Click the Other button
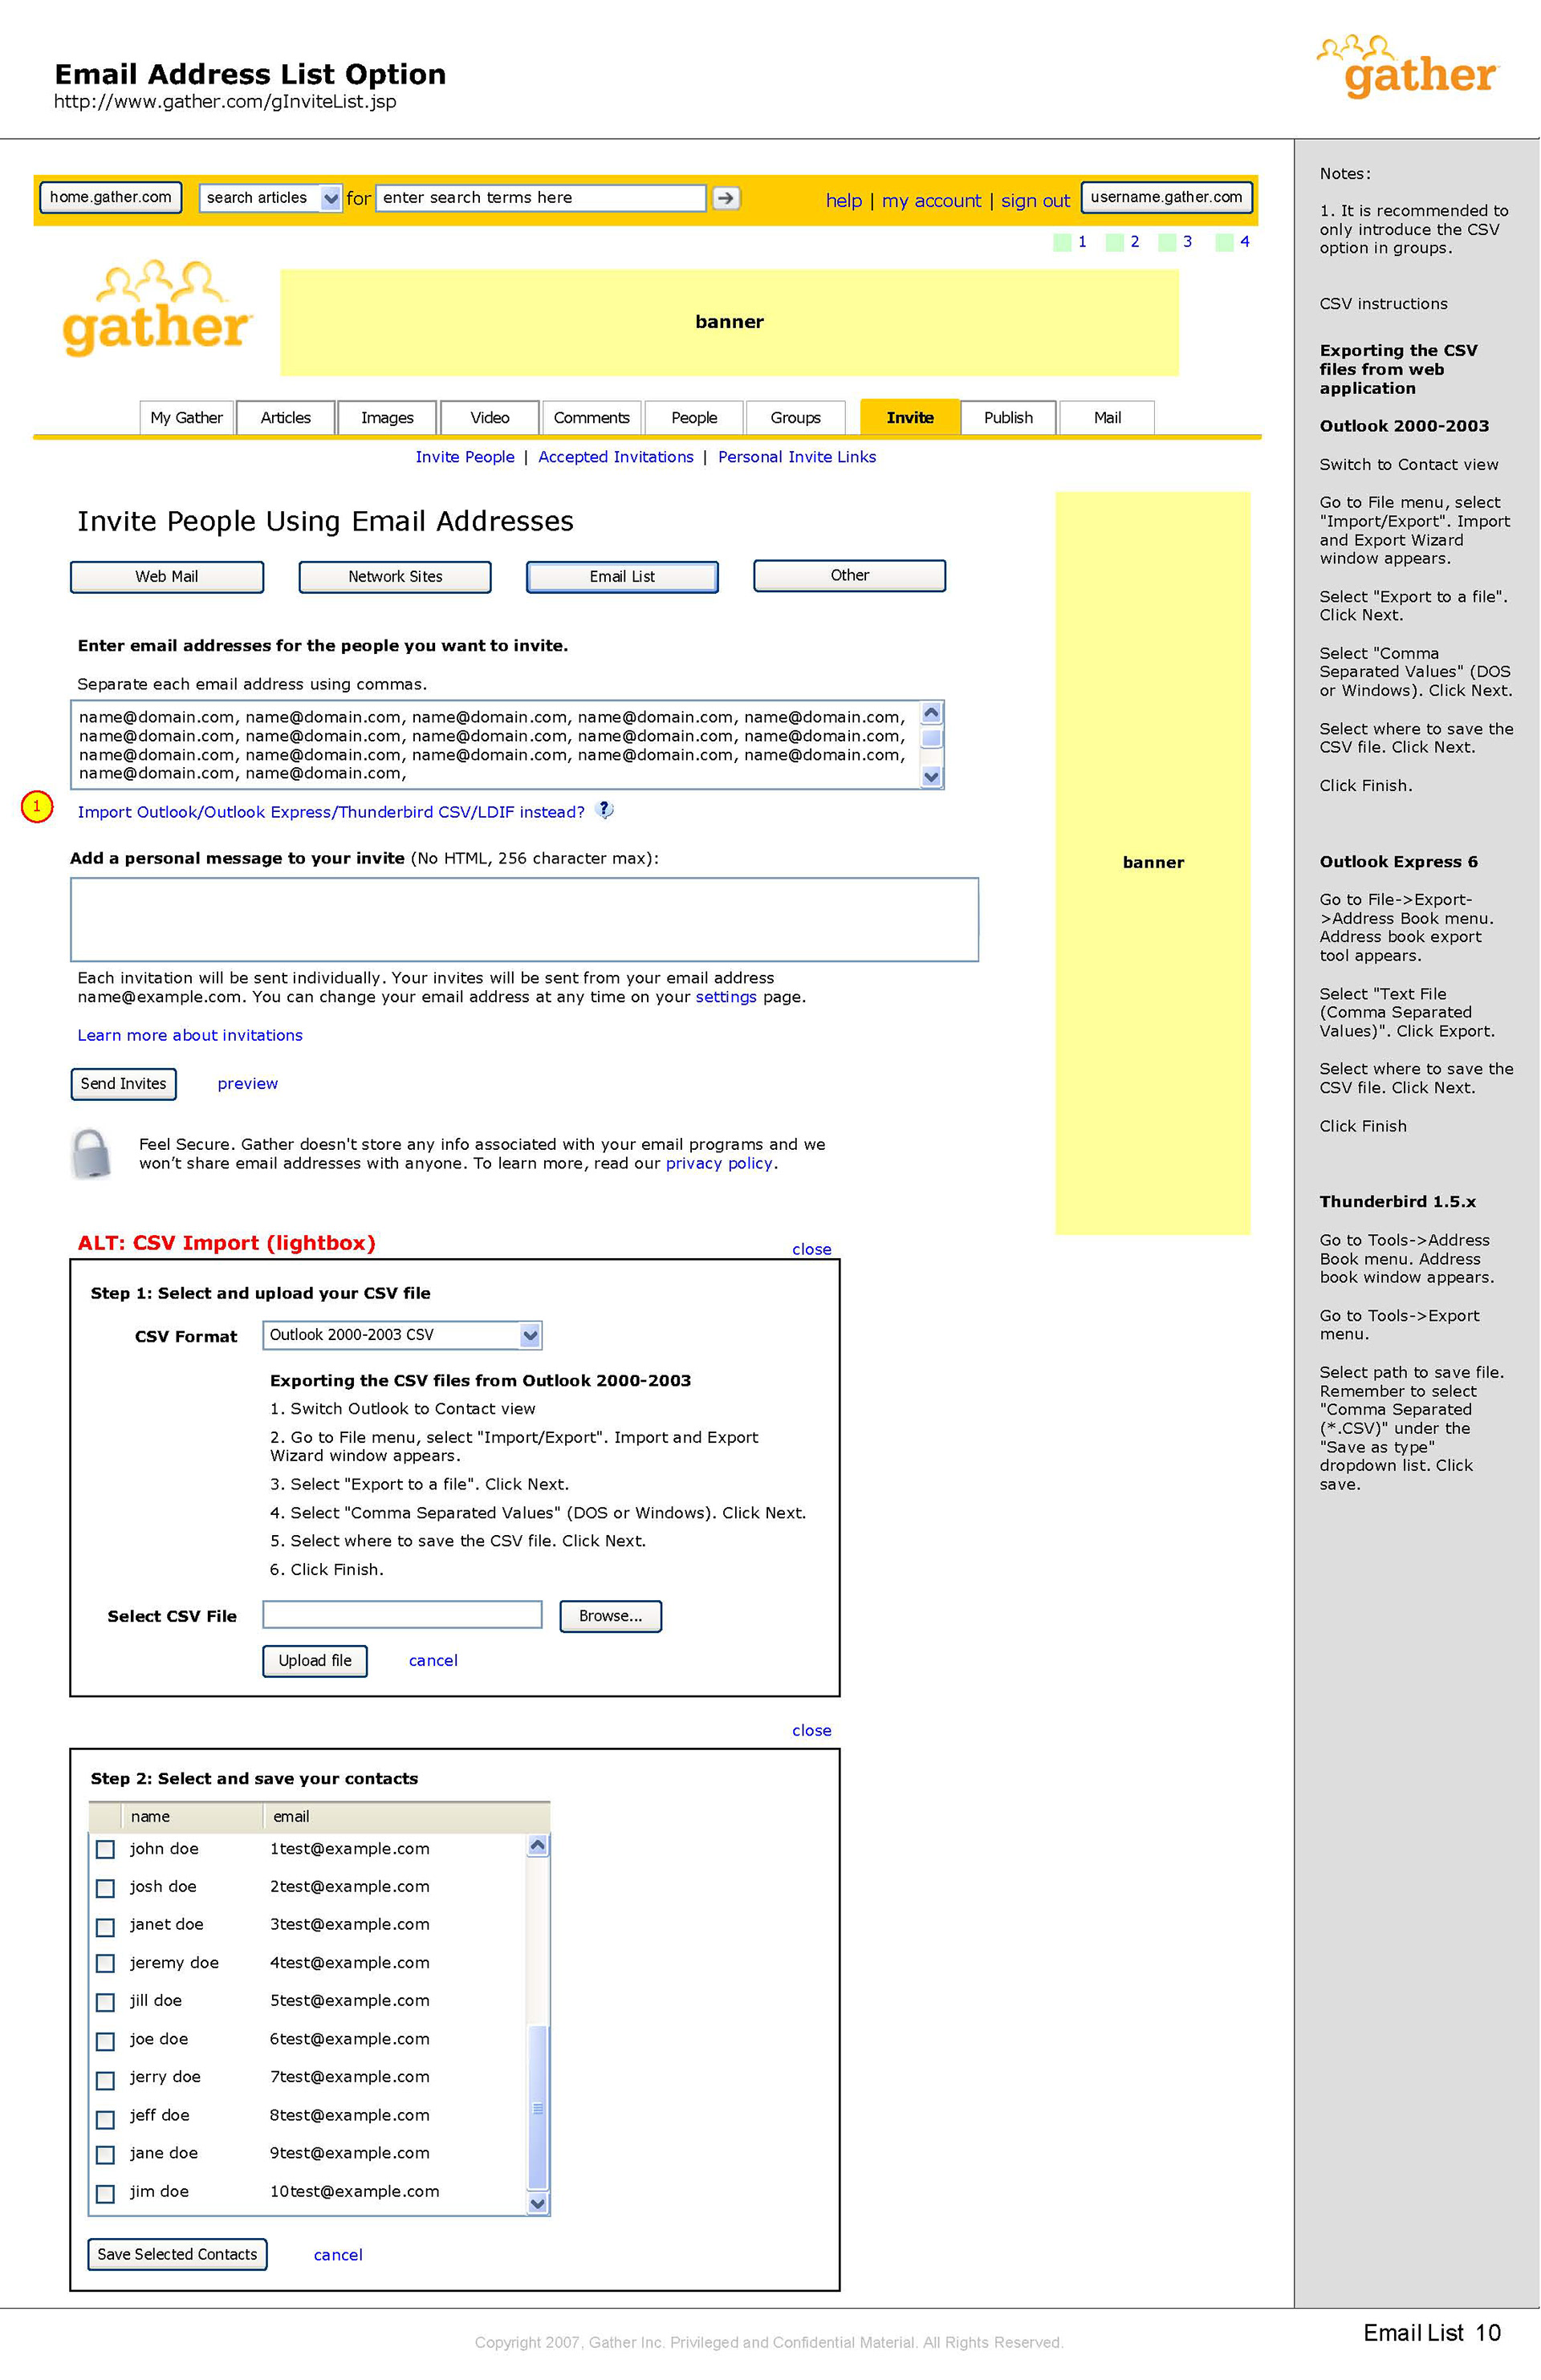Viewport: 1541px width, 2380px height. pos(849,575)
